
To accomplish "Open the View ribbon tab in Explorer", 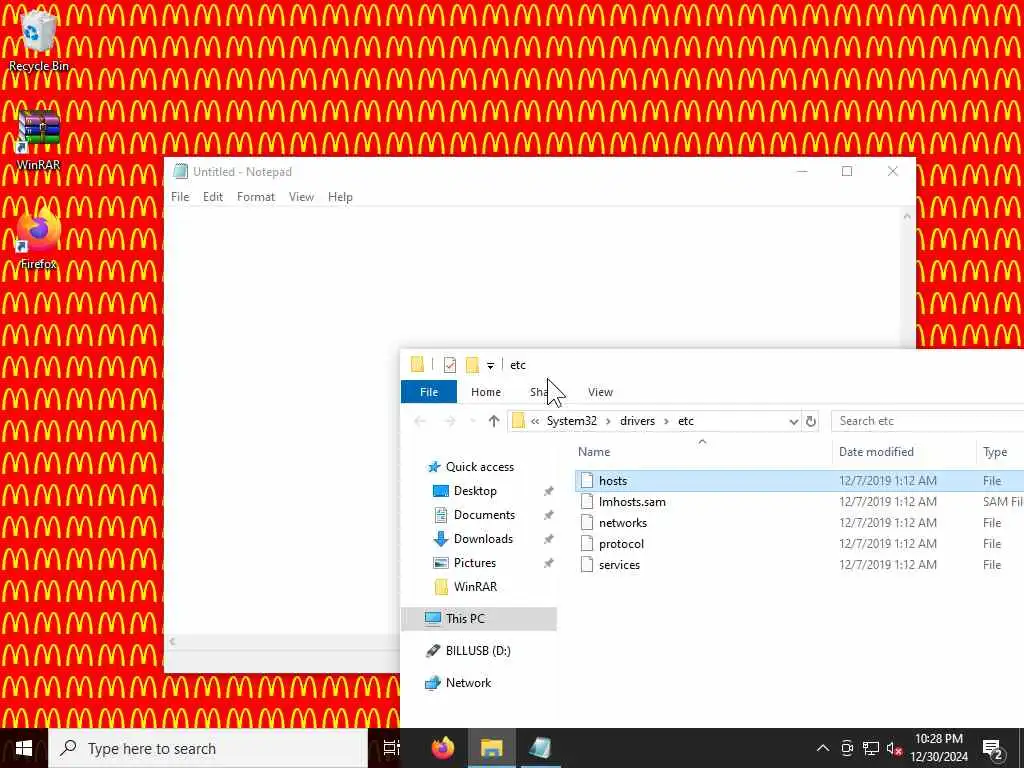I will 600,392.
